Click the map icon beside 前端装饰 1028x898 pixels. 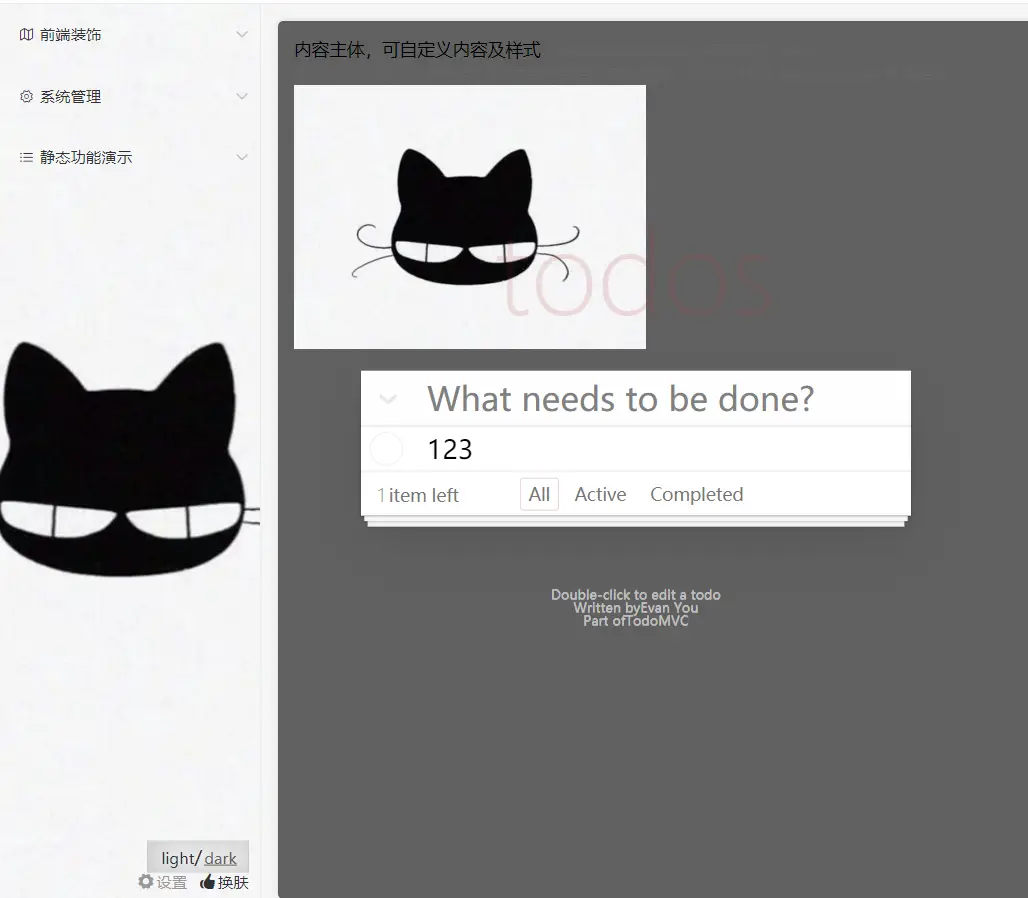pos(27,35)
